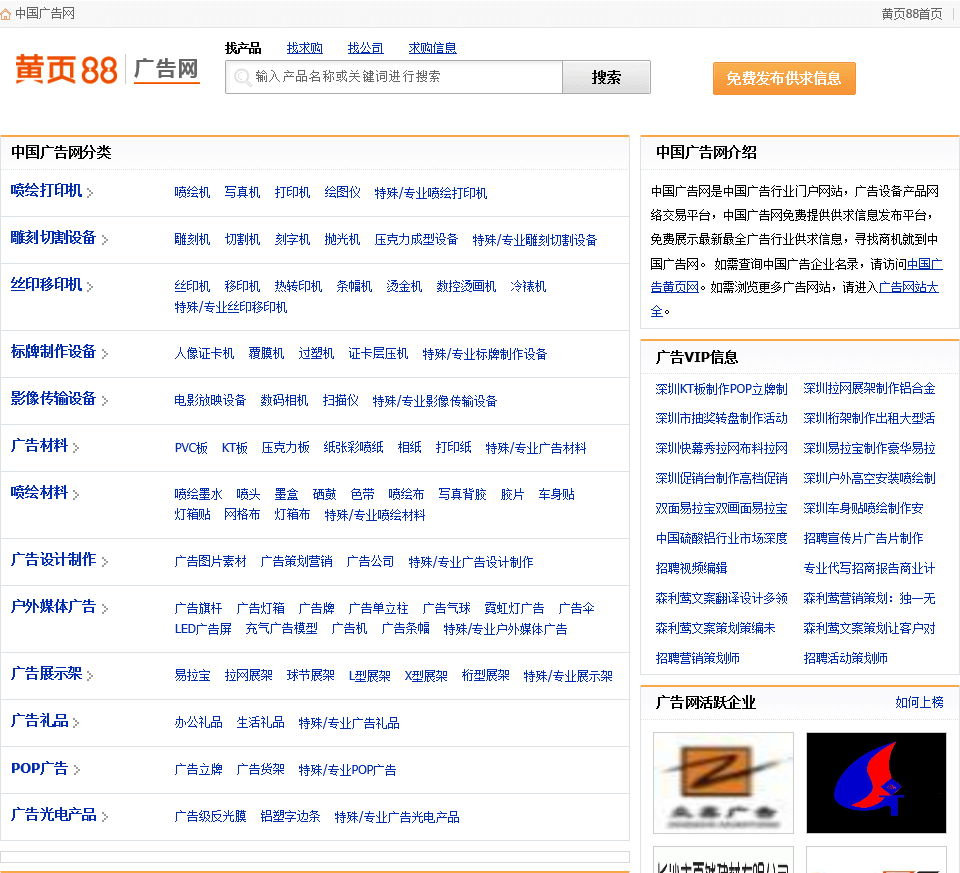Open 招聘视频编辑 VIP link
Viewport: 960px width, 873px height.
pyautogui.click(x=691, y=569)
